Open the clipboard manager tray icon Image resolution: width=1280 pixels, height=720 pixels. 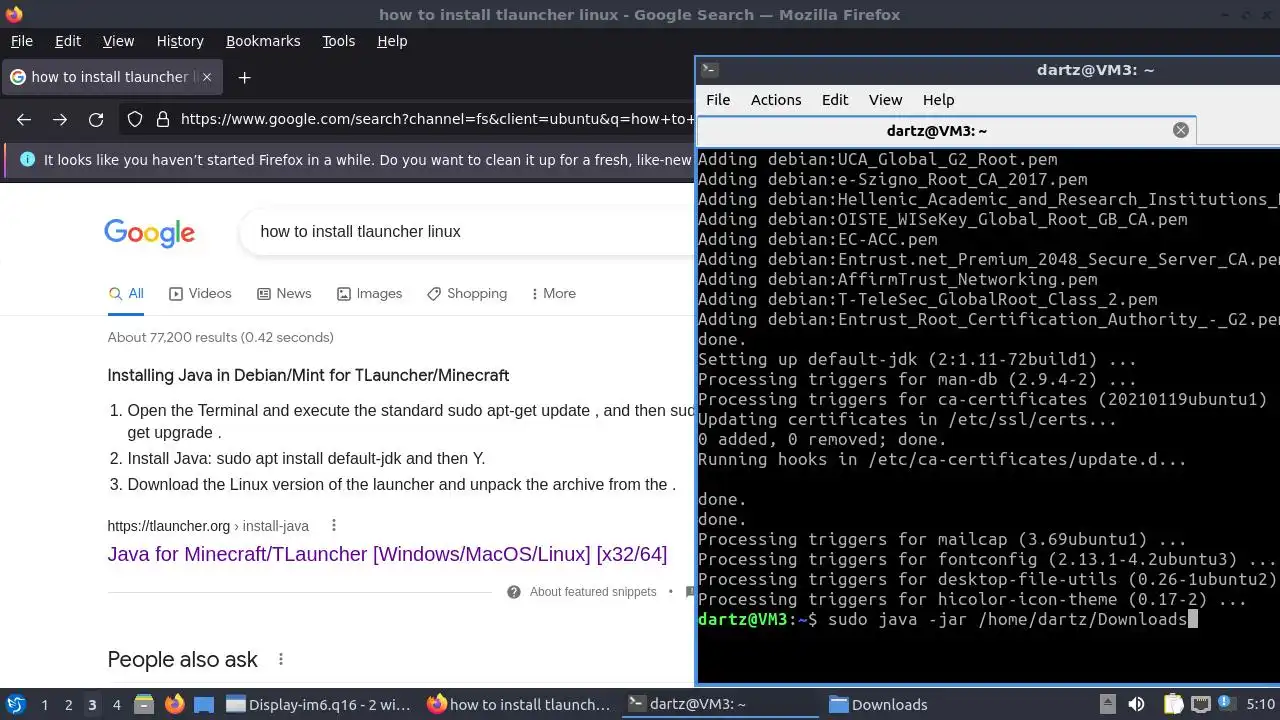(x=1173, y=704)
